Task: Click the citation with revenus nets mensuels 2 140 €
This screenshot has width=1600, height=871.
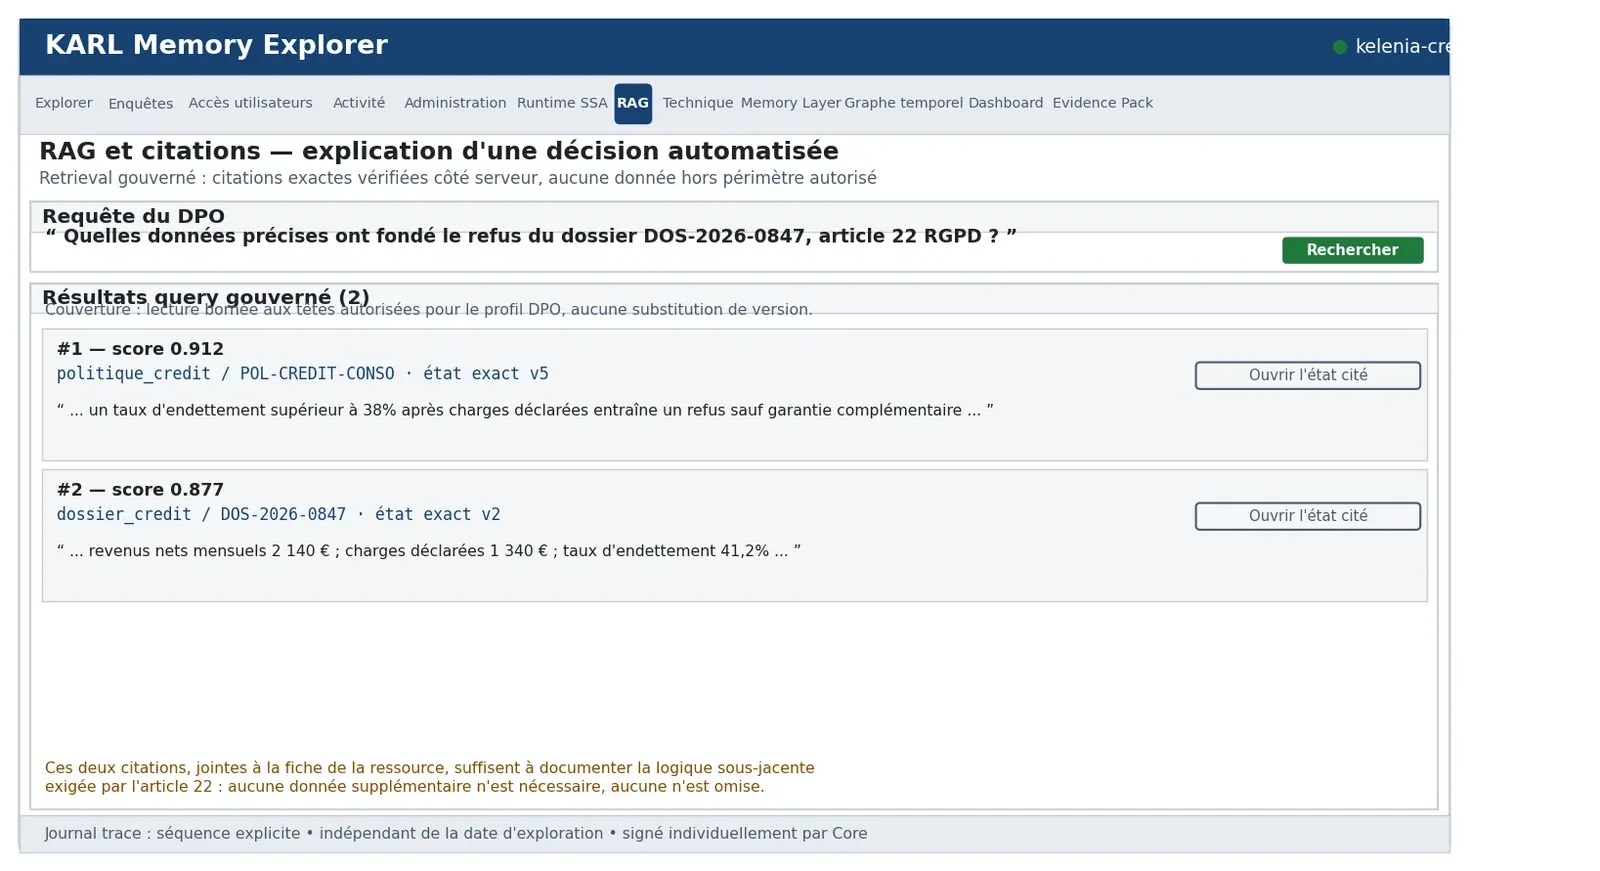Action: coord(429,551)
